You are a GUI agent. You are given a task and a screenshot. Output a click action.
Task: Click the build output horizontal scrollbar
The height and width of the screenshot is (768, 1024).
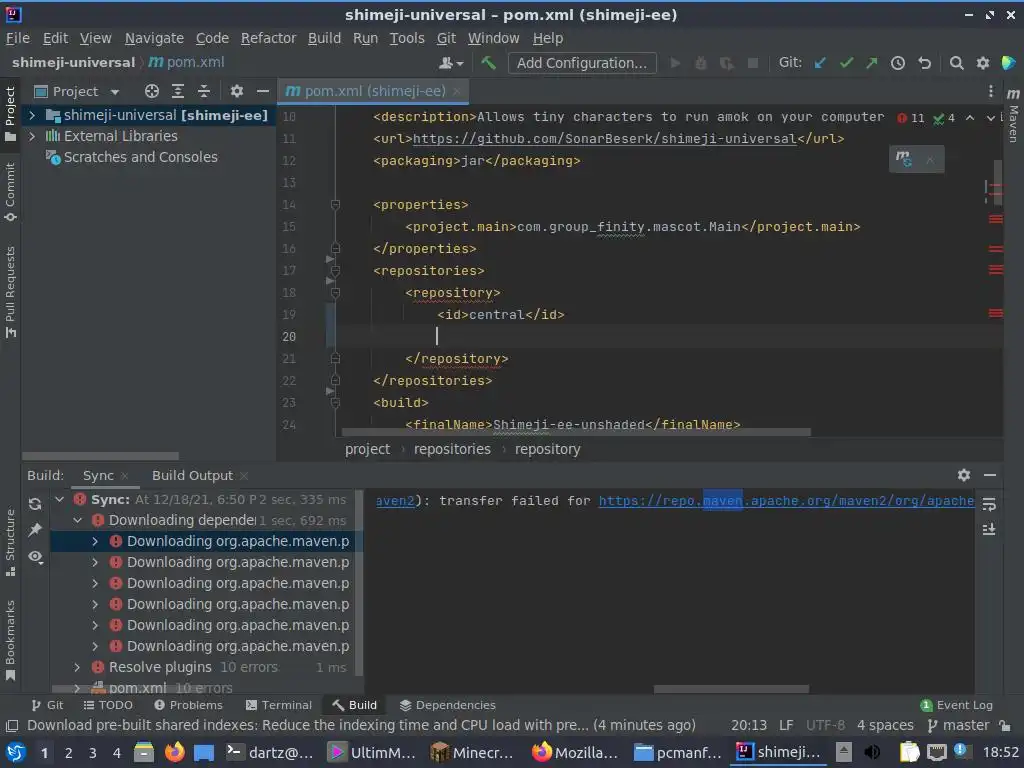(x=731, y=689)
